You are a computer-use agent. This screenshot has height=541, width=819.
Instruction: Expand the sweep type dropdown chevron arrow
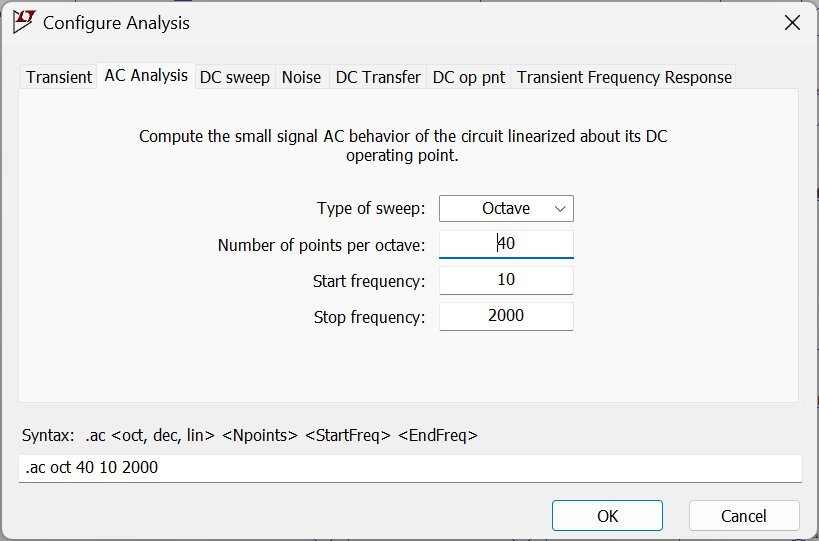(x=560, y=209)
